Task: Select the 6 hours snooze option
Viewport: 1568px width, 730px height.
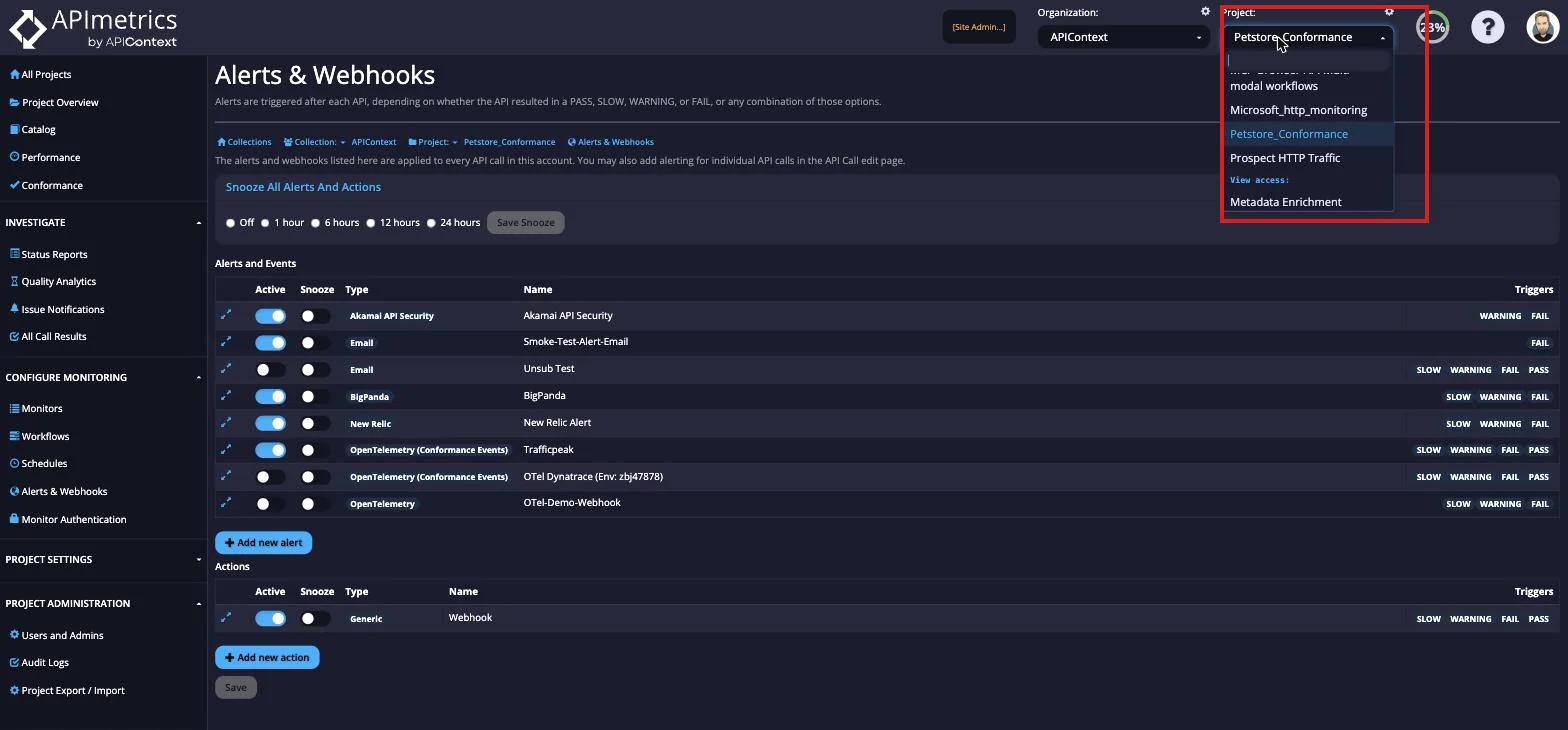Action: [x=315, y=223]
